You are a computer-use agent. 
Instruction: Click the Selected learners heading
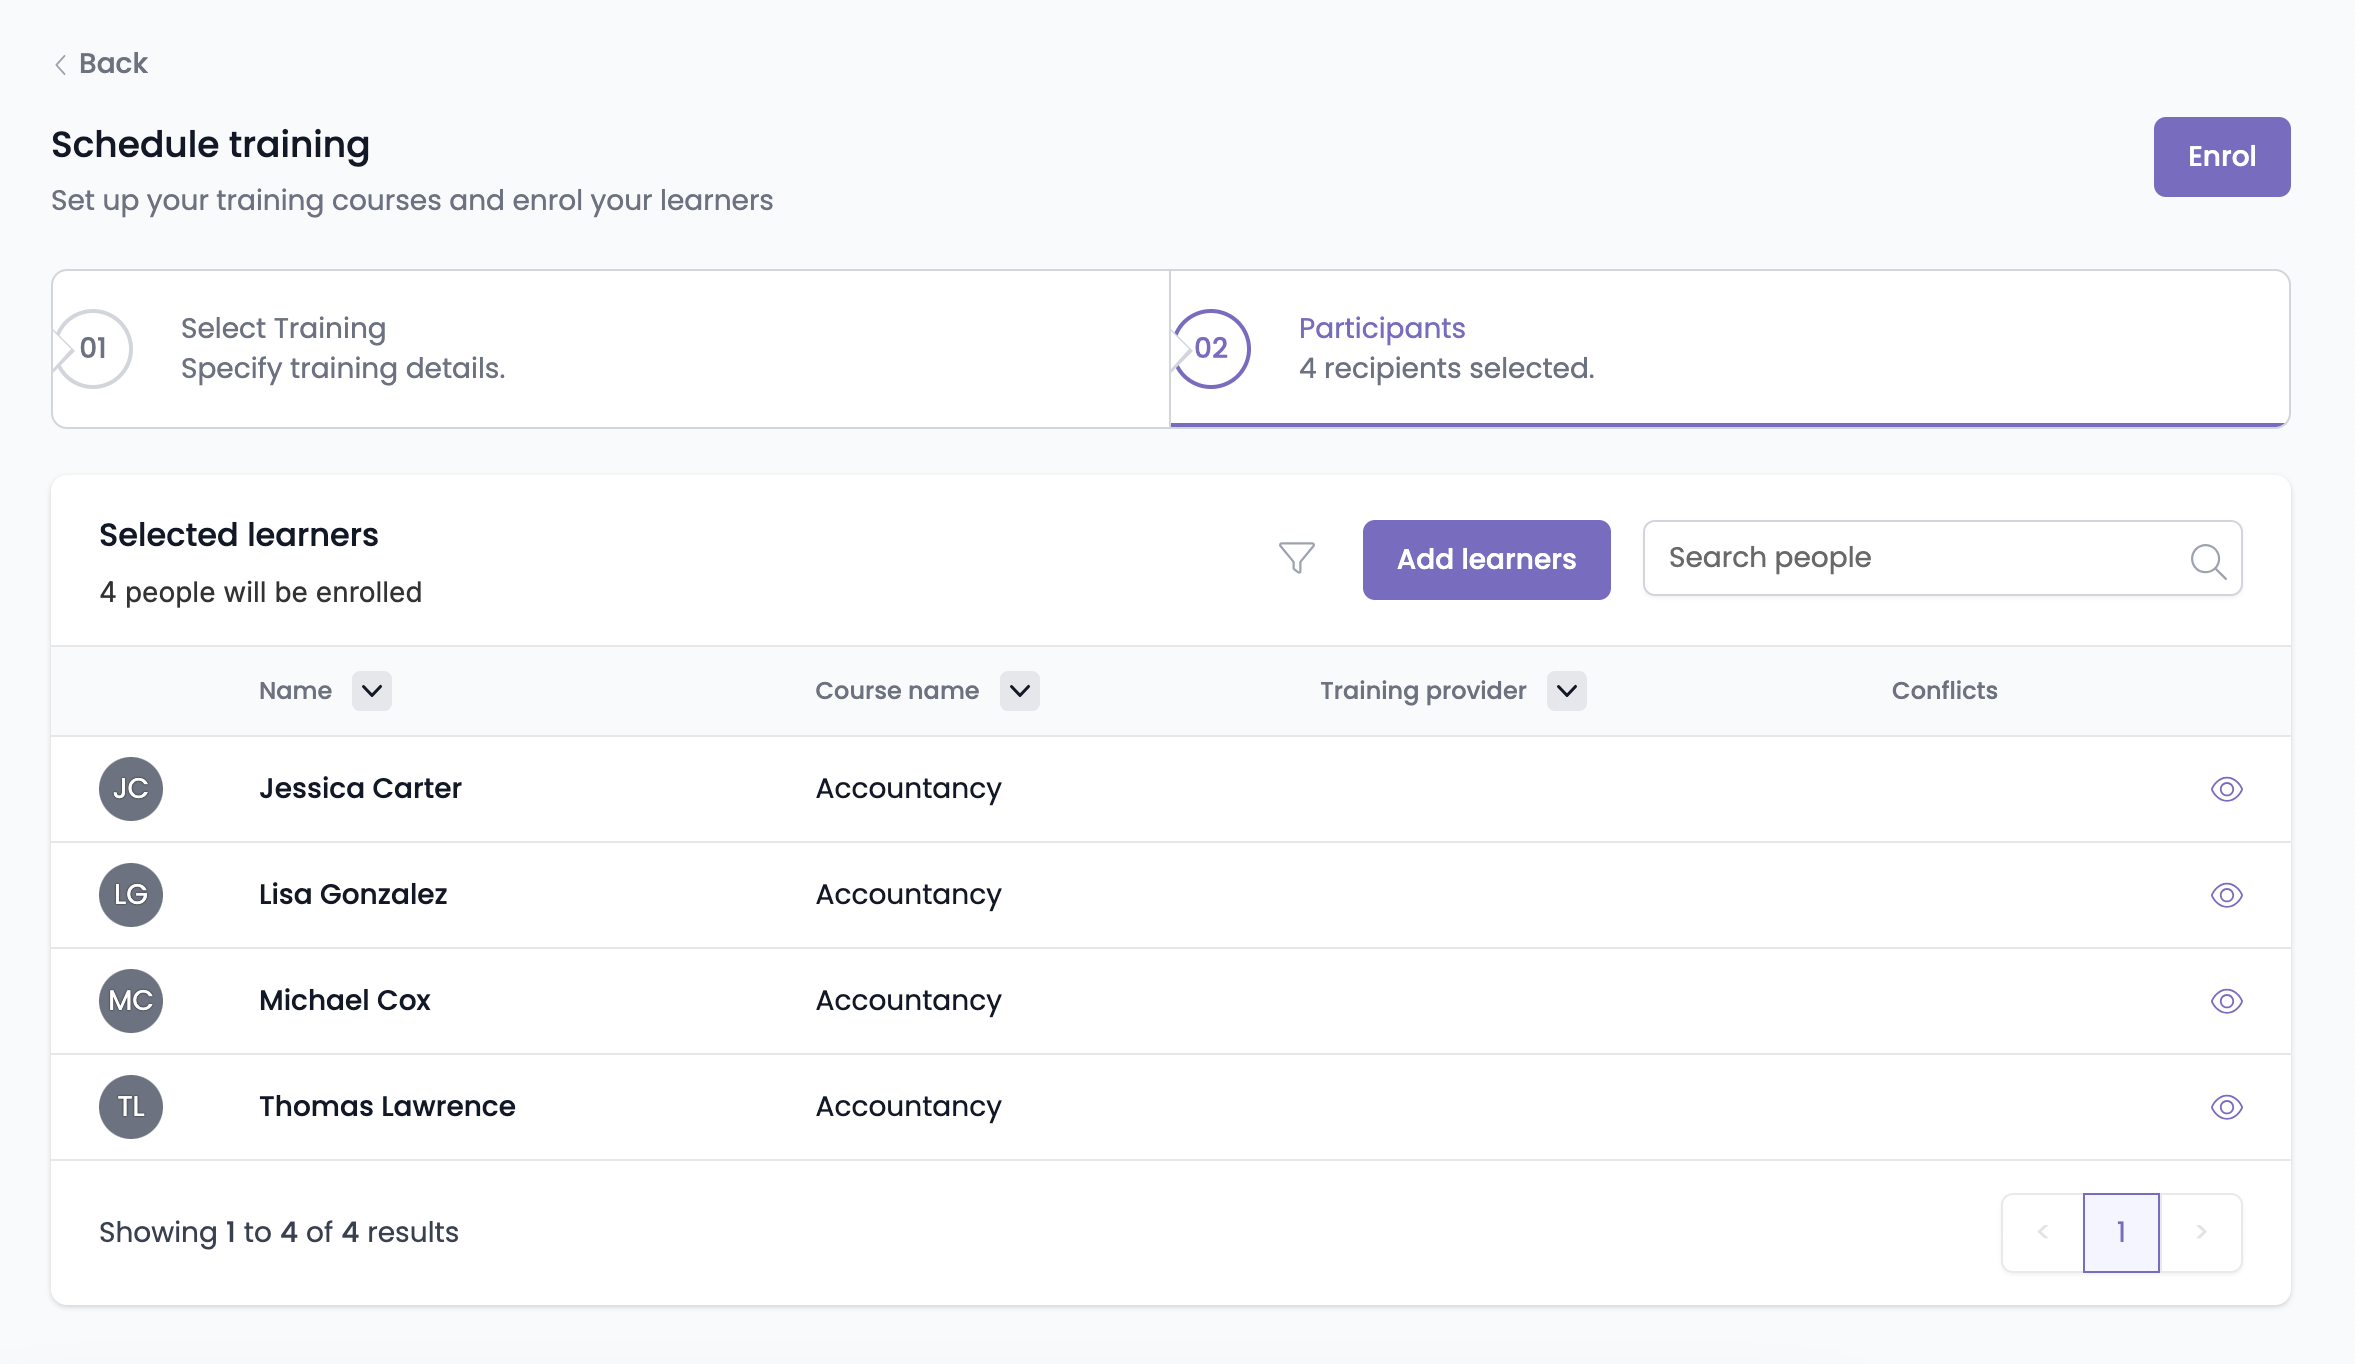(239, 535)
